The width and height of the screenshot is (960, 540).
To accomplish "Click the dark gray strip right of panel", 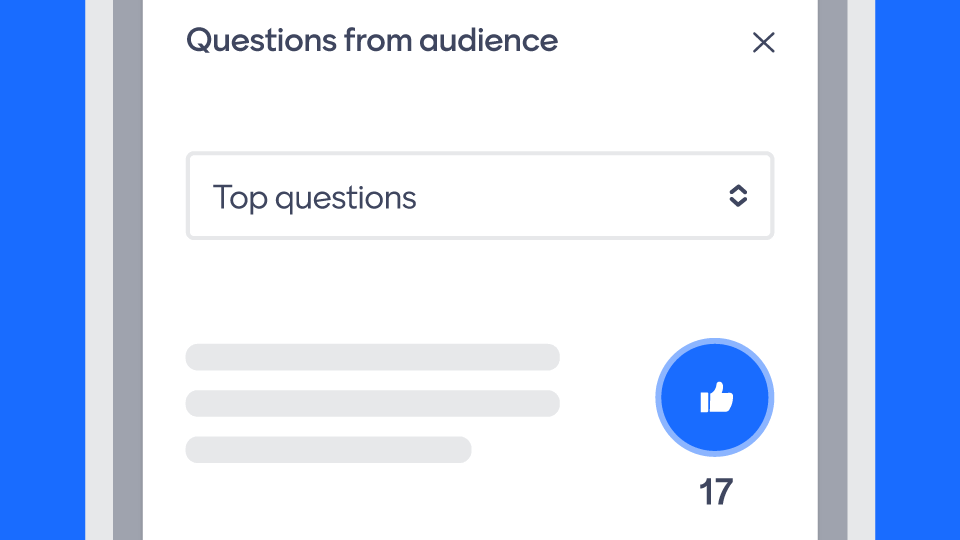I will click(x=832, y=270).
